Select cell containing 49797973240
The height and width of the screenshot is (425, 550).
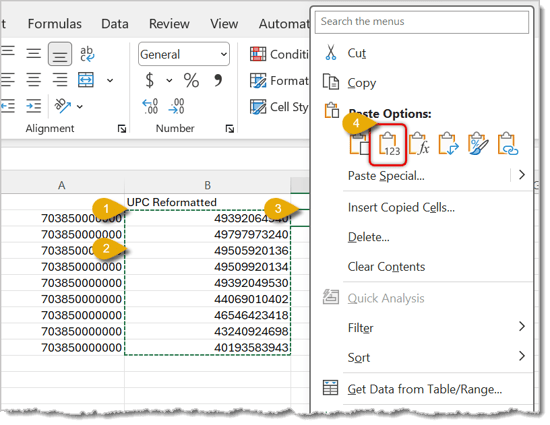(208, 234)
